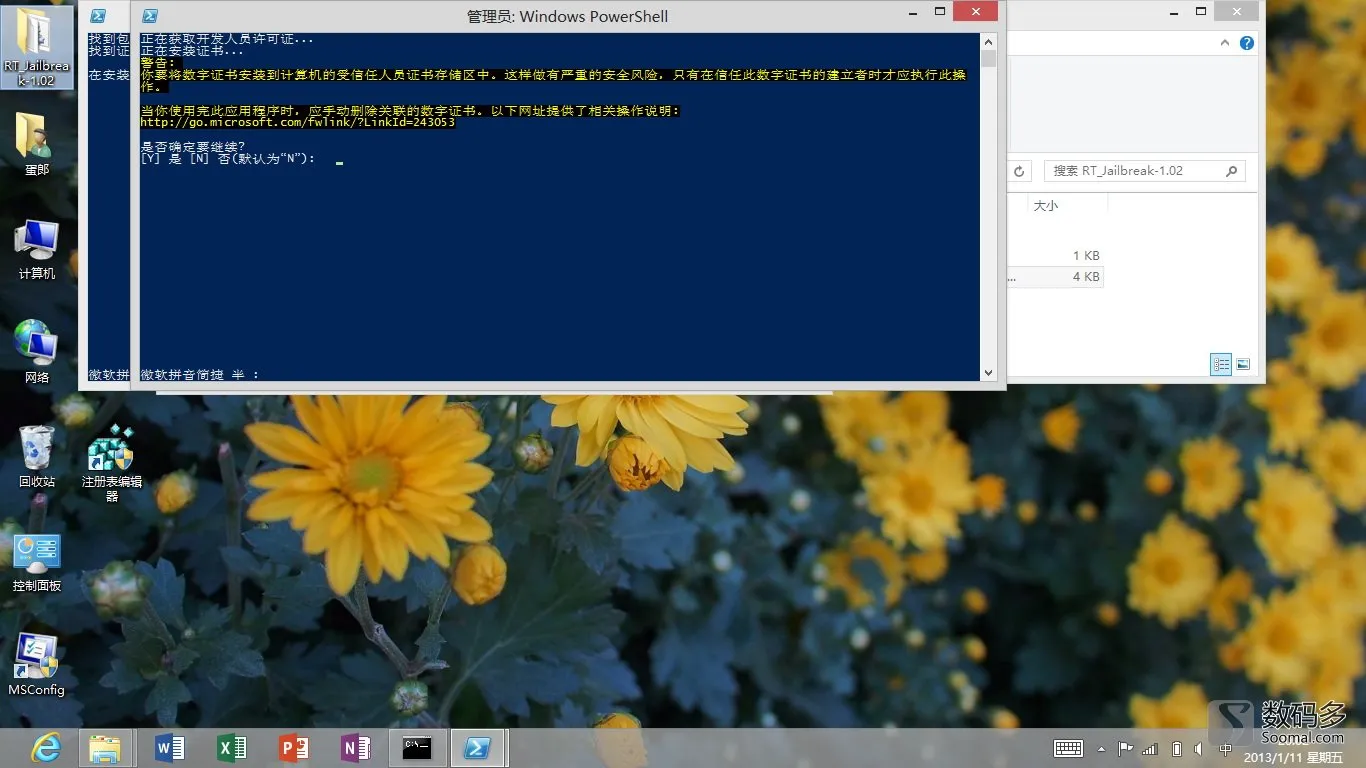Open Explorer help question mark icon
1366x768 pixels.
click(1247, 43)
